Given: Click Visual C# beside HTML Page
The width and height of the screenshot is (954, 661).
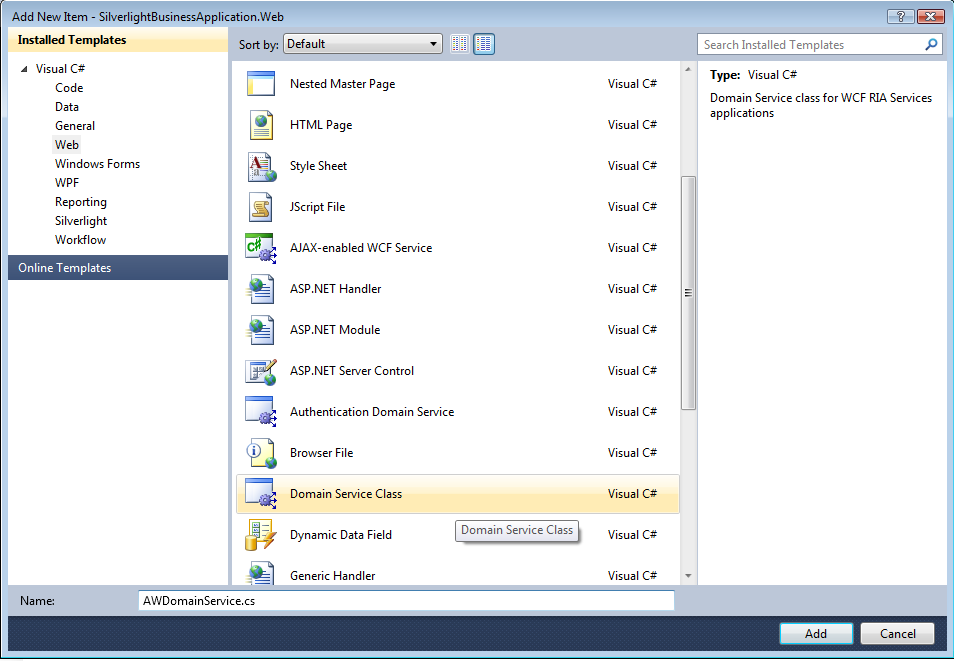Looking at the screenshot, I should point(632,125).
